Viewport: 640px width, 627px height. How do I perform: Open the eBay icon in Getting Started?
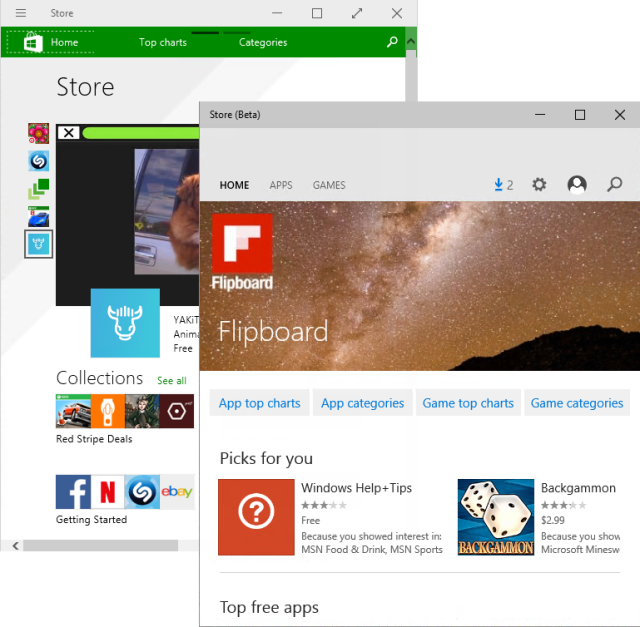click(x=177, y=492)
